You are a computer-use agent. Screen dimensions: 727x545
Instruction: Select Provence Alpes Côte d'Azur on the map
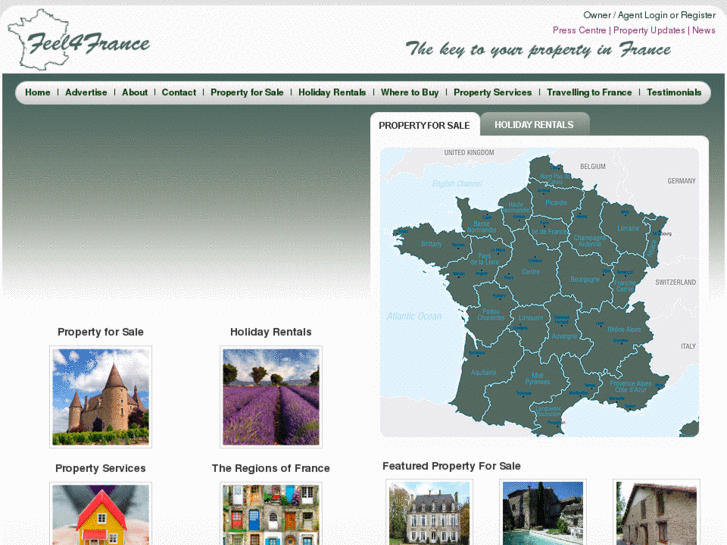coord(630,386)
